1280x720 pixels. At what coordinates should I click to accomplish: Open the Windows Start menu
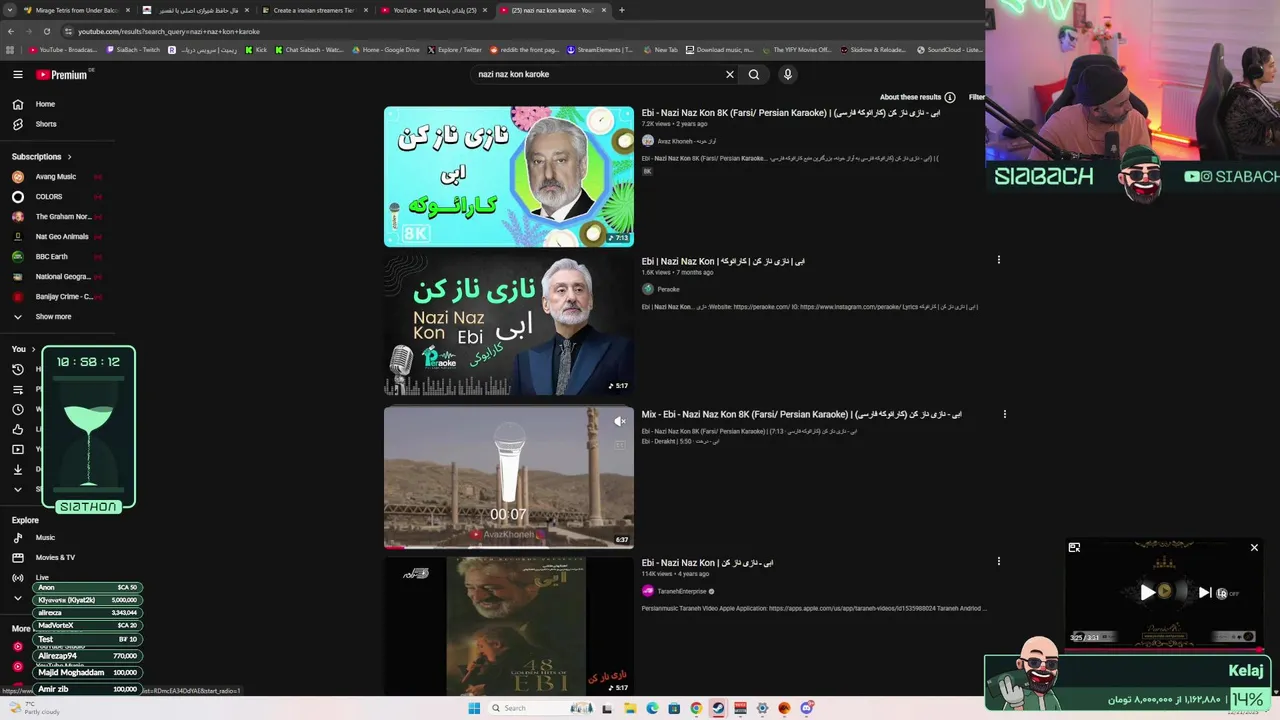pos(474,708)
